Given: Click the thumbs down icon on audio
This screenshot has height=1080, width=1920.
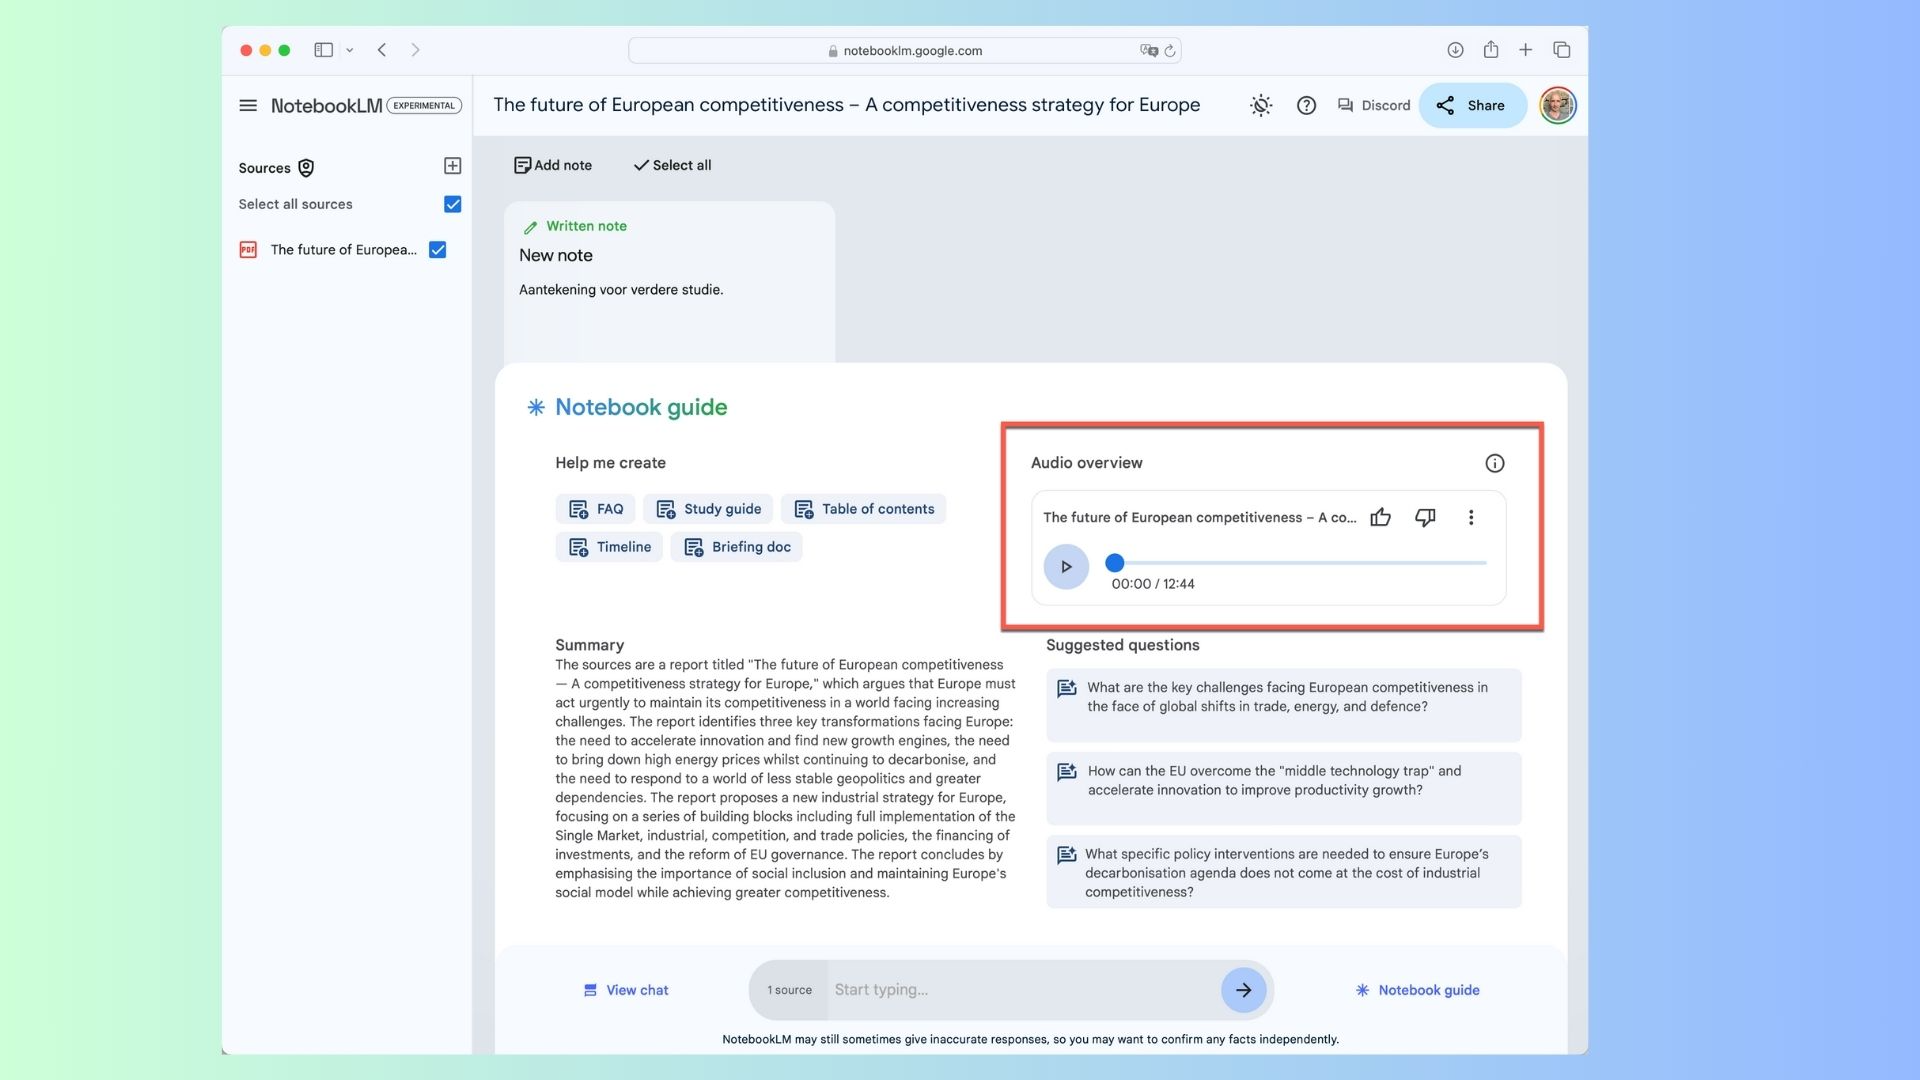Looking at the screenshot, I should coord(1425,517).
